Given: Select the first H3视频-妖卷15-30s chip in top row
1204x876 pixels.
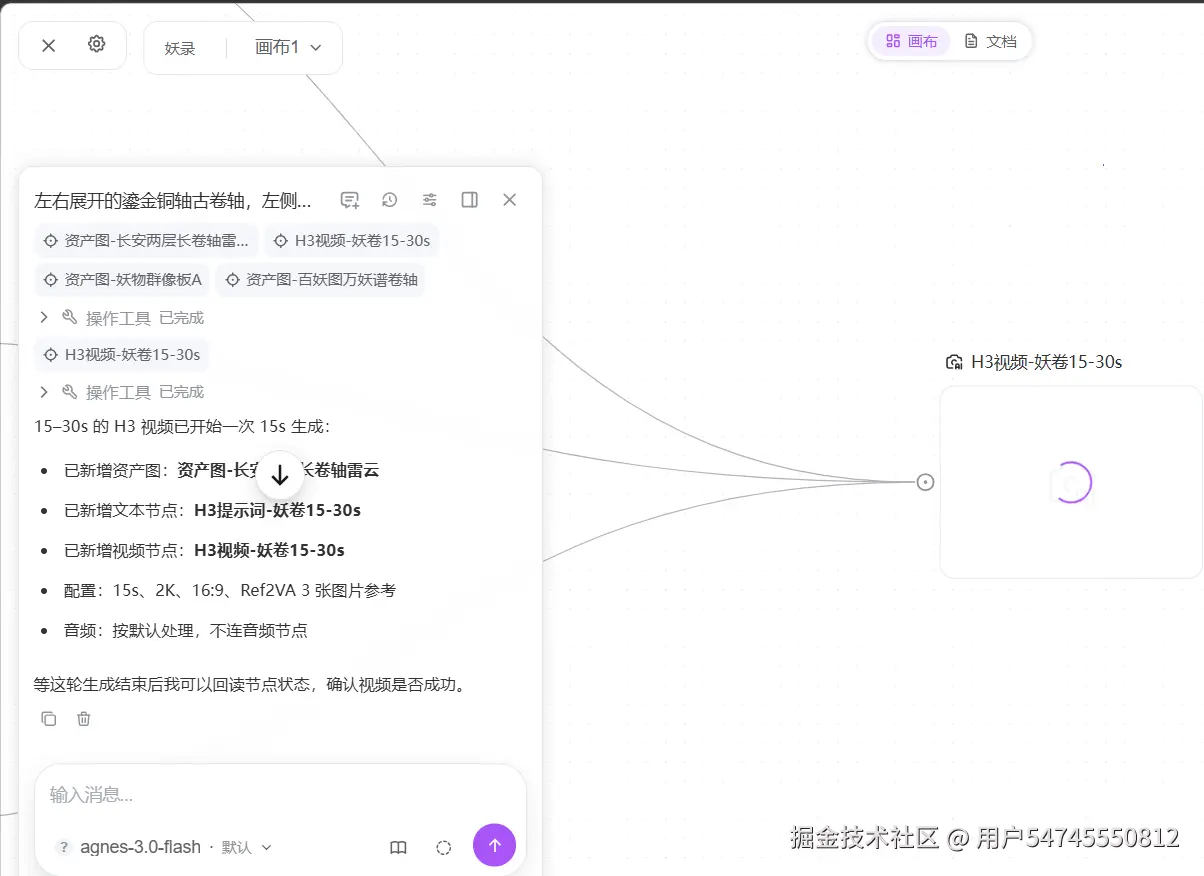Looking at the screenshot, I should [x=352, y=241].
